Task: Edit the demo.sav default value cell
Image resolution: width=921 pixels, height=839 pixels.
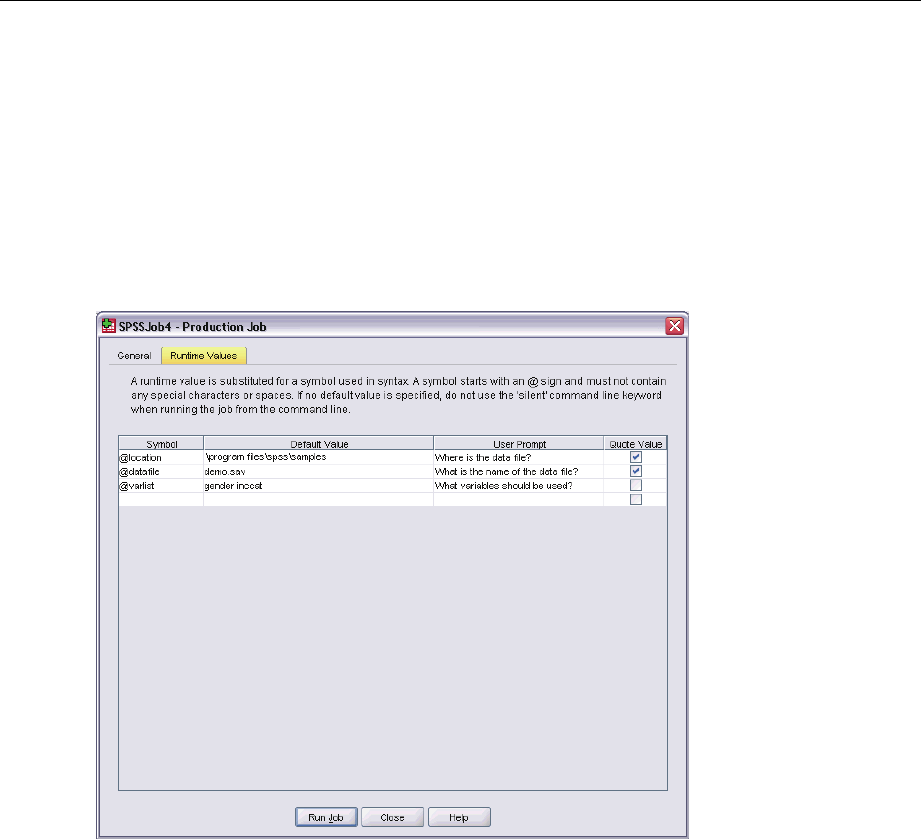Action: click(318, 471)
